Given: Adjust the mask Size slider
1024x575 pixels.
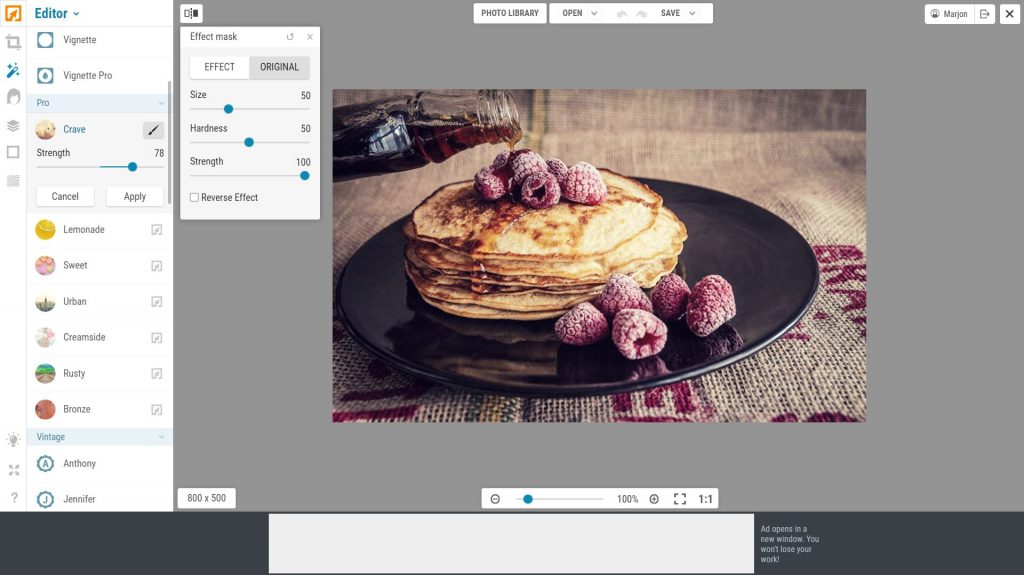Looking at the screenshot, I should coord(229,109).
